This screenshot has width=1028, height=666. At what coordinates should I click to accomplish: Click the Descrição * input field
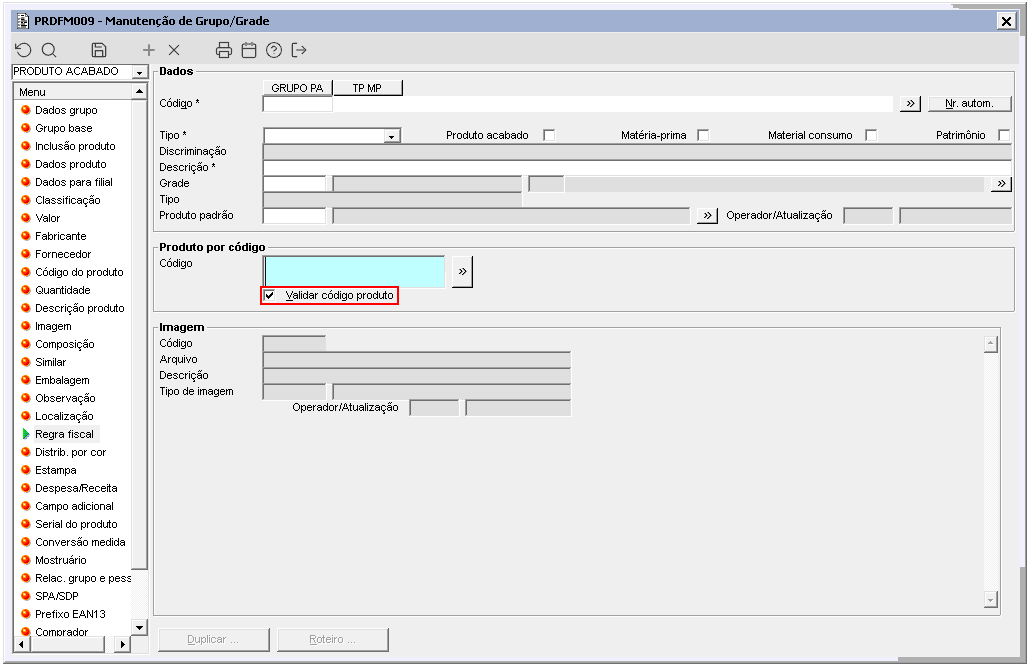click(637, 167)
